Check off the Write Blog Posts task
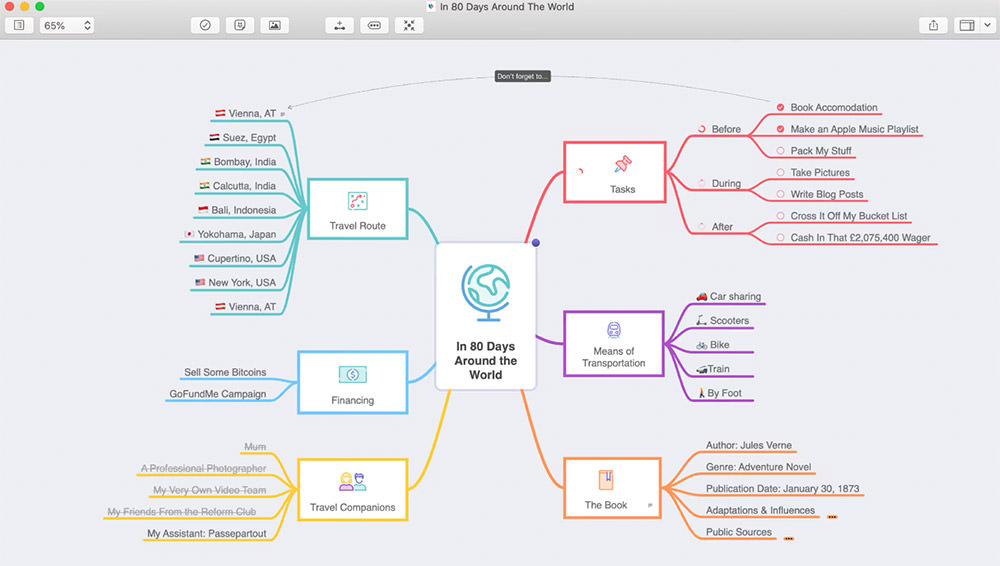Viewport: 1000px width, 566px height. pyautogui.click(x=780, y=194)
